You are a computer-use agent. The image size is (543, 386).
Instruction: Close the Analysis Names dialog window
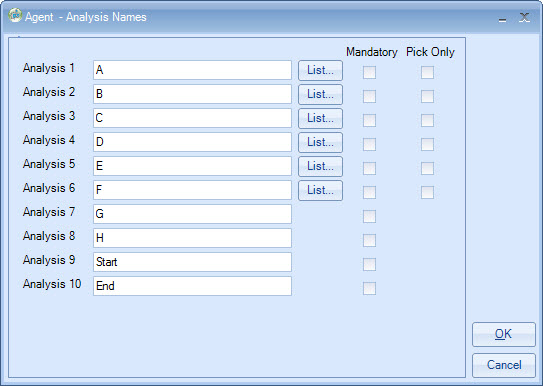pyautogui.click(x=524, y=17)
